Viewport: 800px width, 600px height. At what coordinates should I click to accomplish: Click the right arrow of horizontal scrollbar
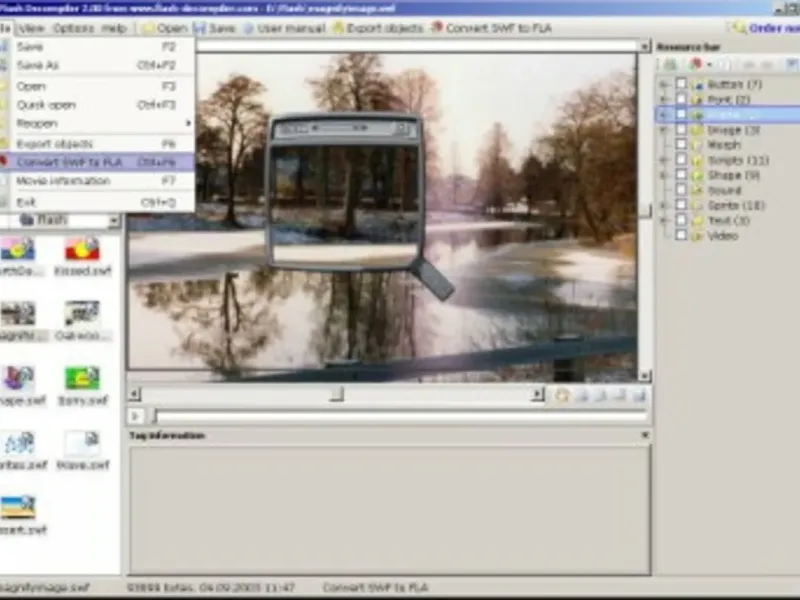coord(537,394)
